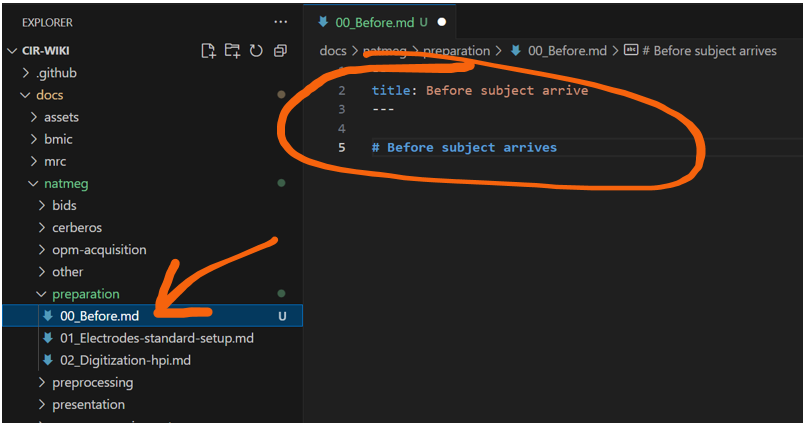805x426 pixels.
Task: Click 'docs' in the breadcrumb path
Action: [x=332, y=50]
